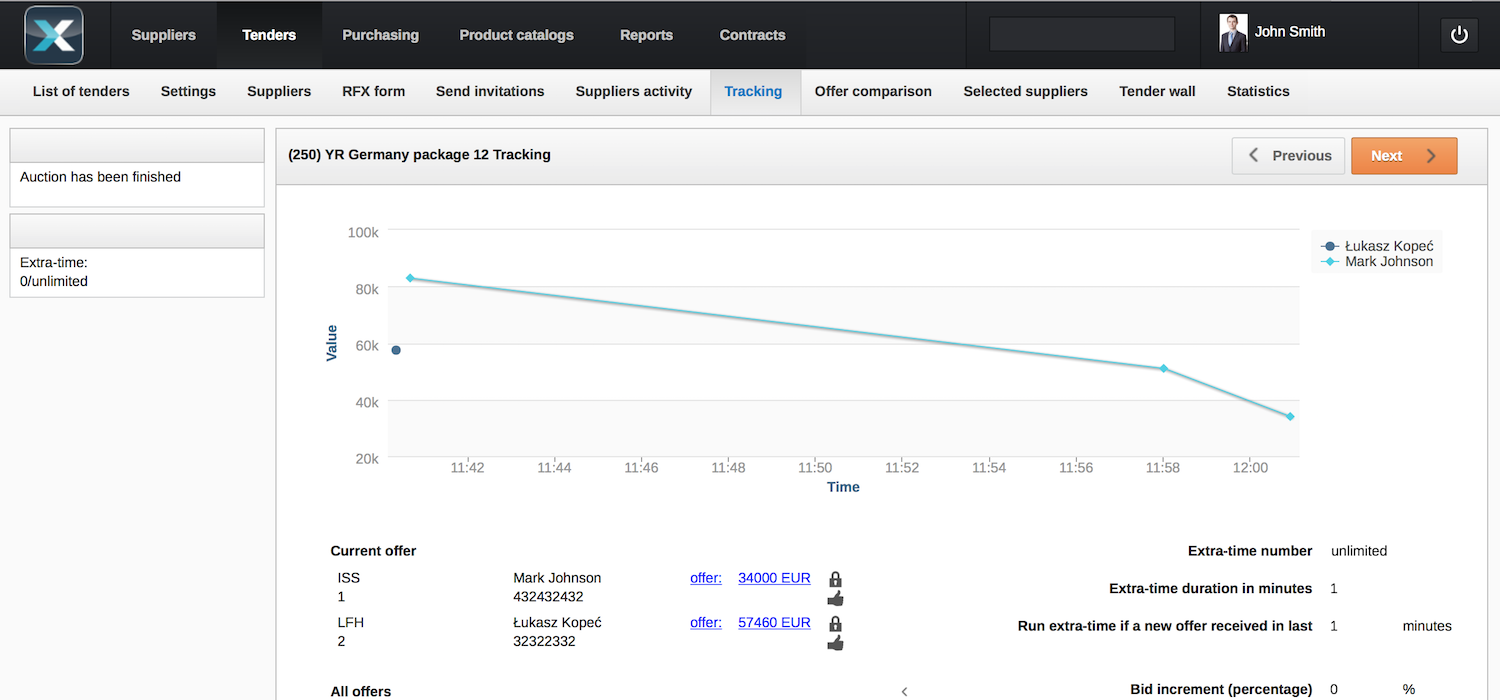1500x700 pixels.
Task: Collapse panel using the left chevron arrow
Action: [904, 691]
